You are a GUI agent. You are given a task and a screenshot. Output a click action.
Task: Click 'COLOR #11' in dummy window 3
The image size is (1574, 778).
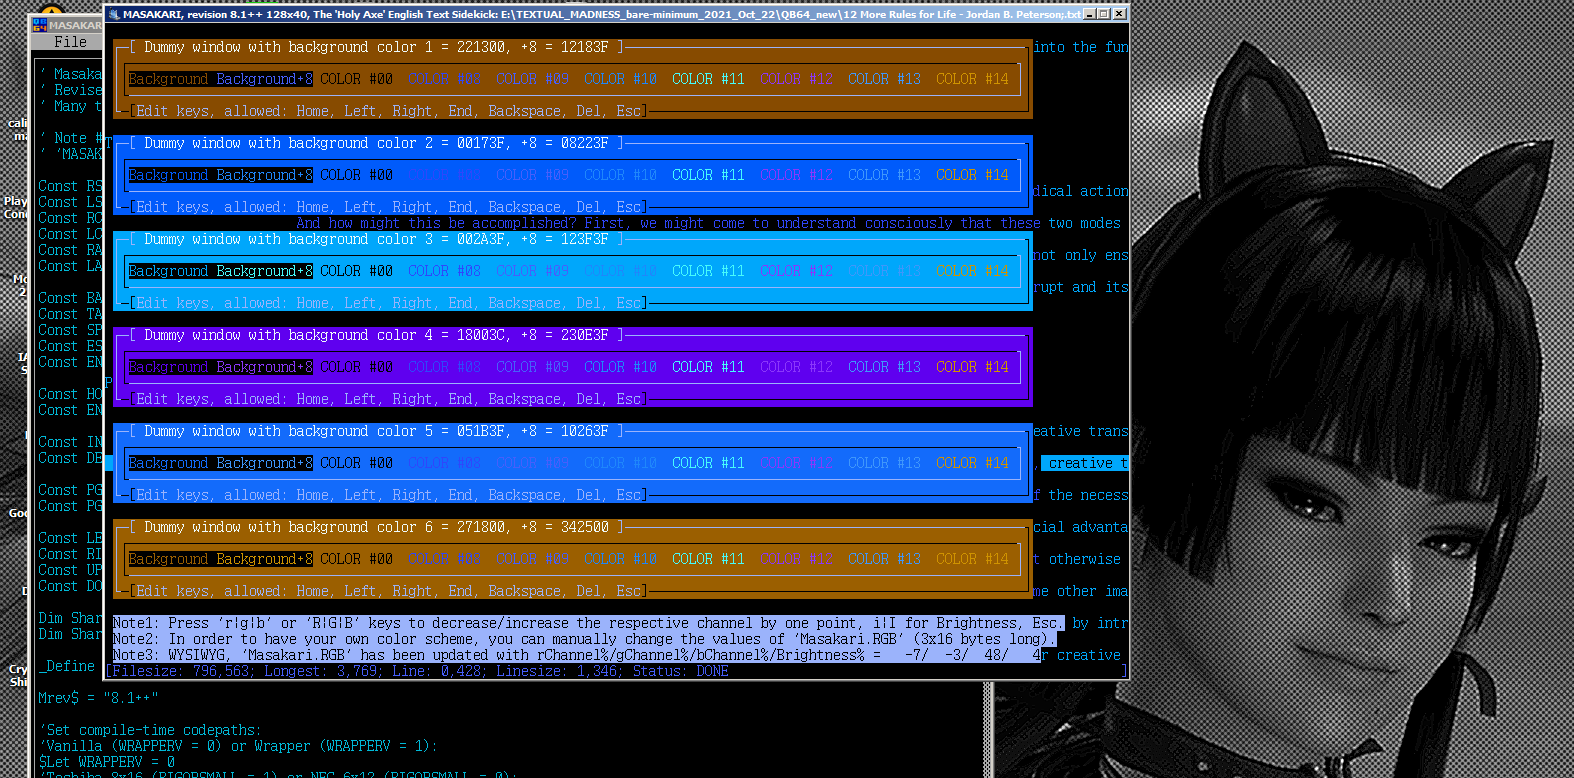click(x=708, y=271)
